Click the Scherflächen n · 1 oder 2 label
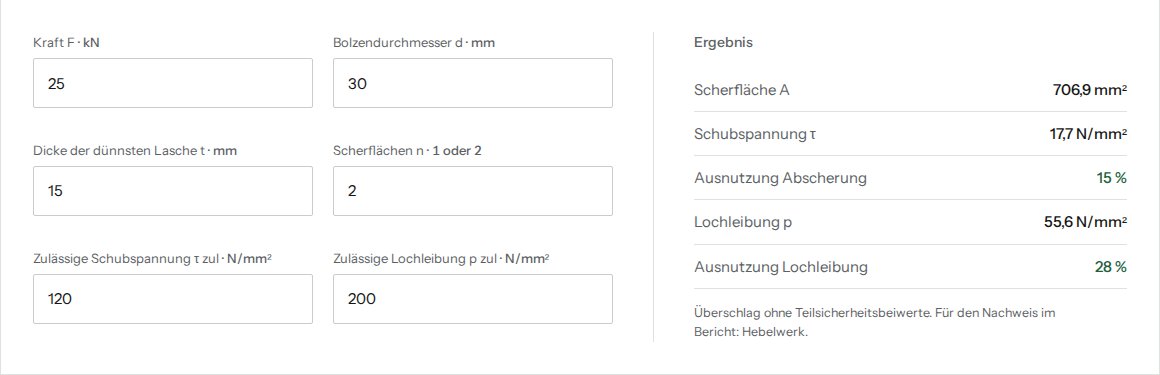The height and width of the screenshot is (375, 1160). pyautogui.click(x=408, y=151)
